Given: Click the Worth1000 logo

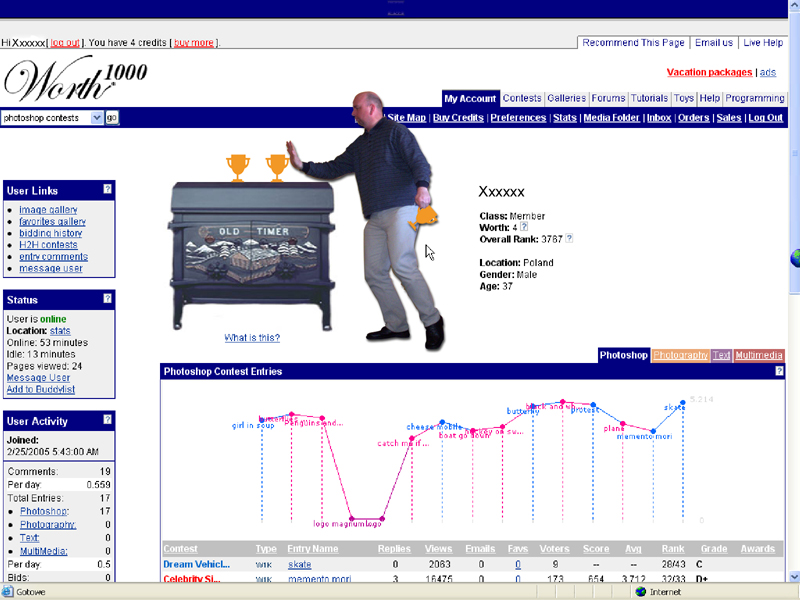Looking at the screenshot, I should point(76,80).
